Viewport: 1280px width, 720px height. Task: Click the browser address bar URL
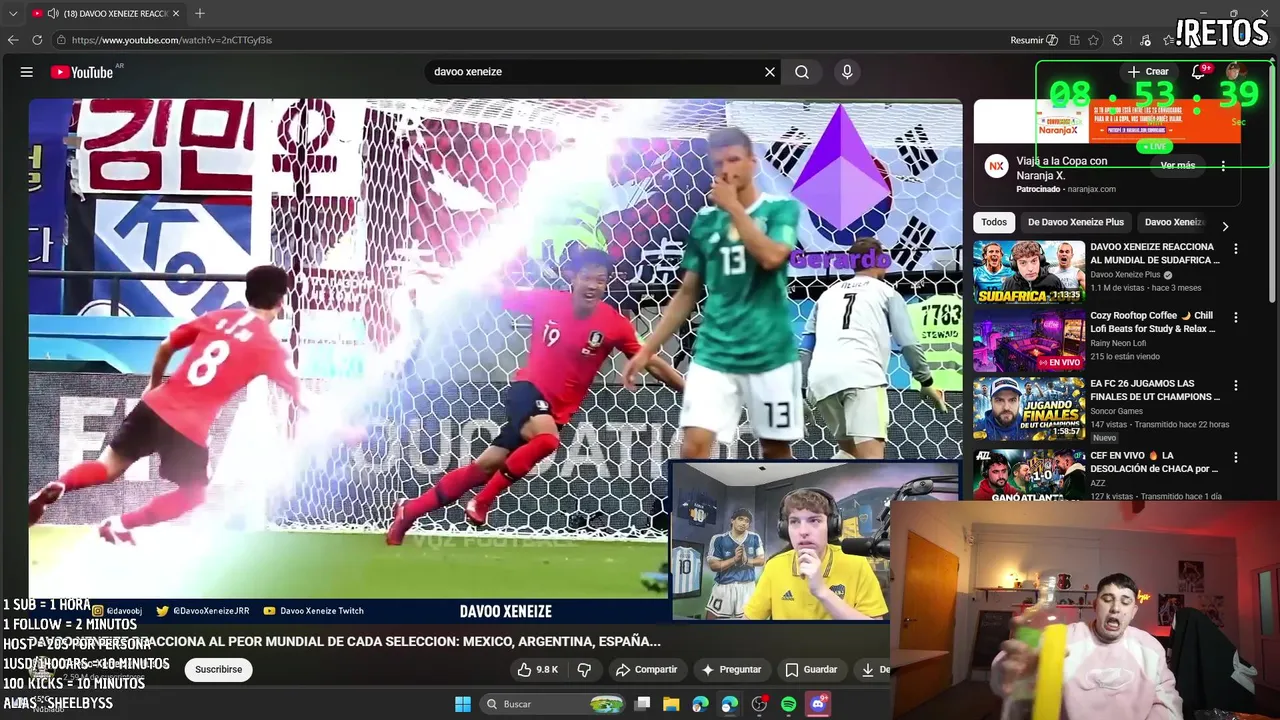tap(172, 40)
